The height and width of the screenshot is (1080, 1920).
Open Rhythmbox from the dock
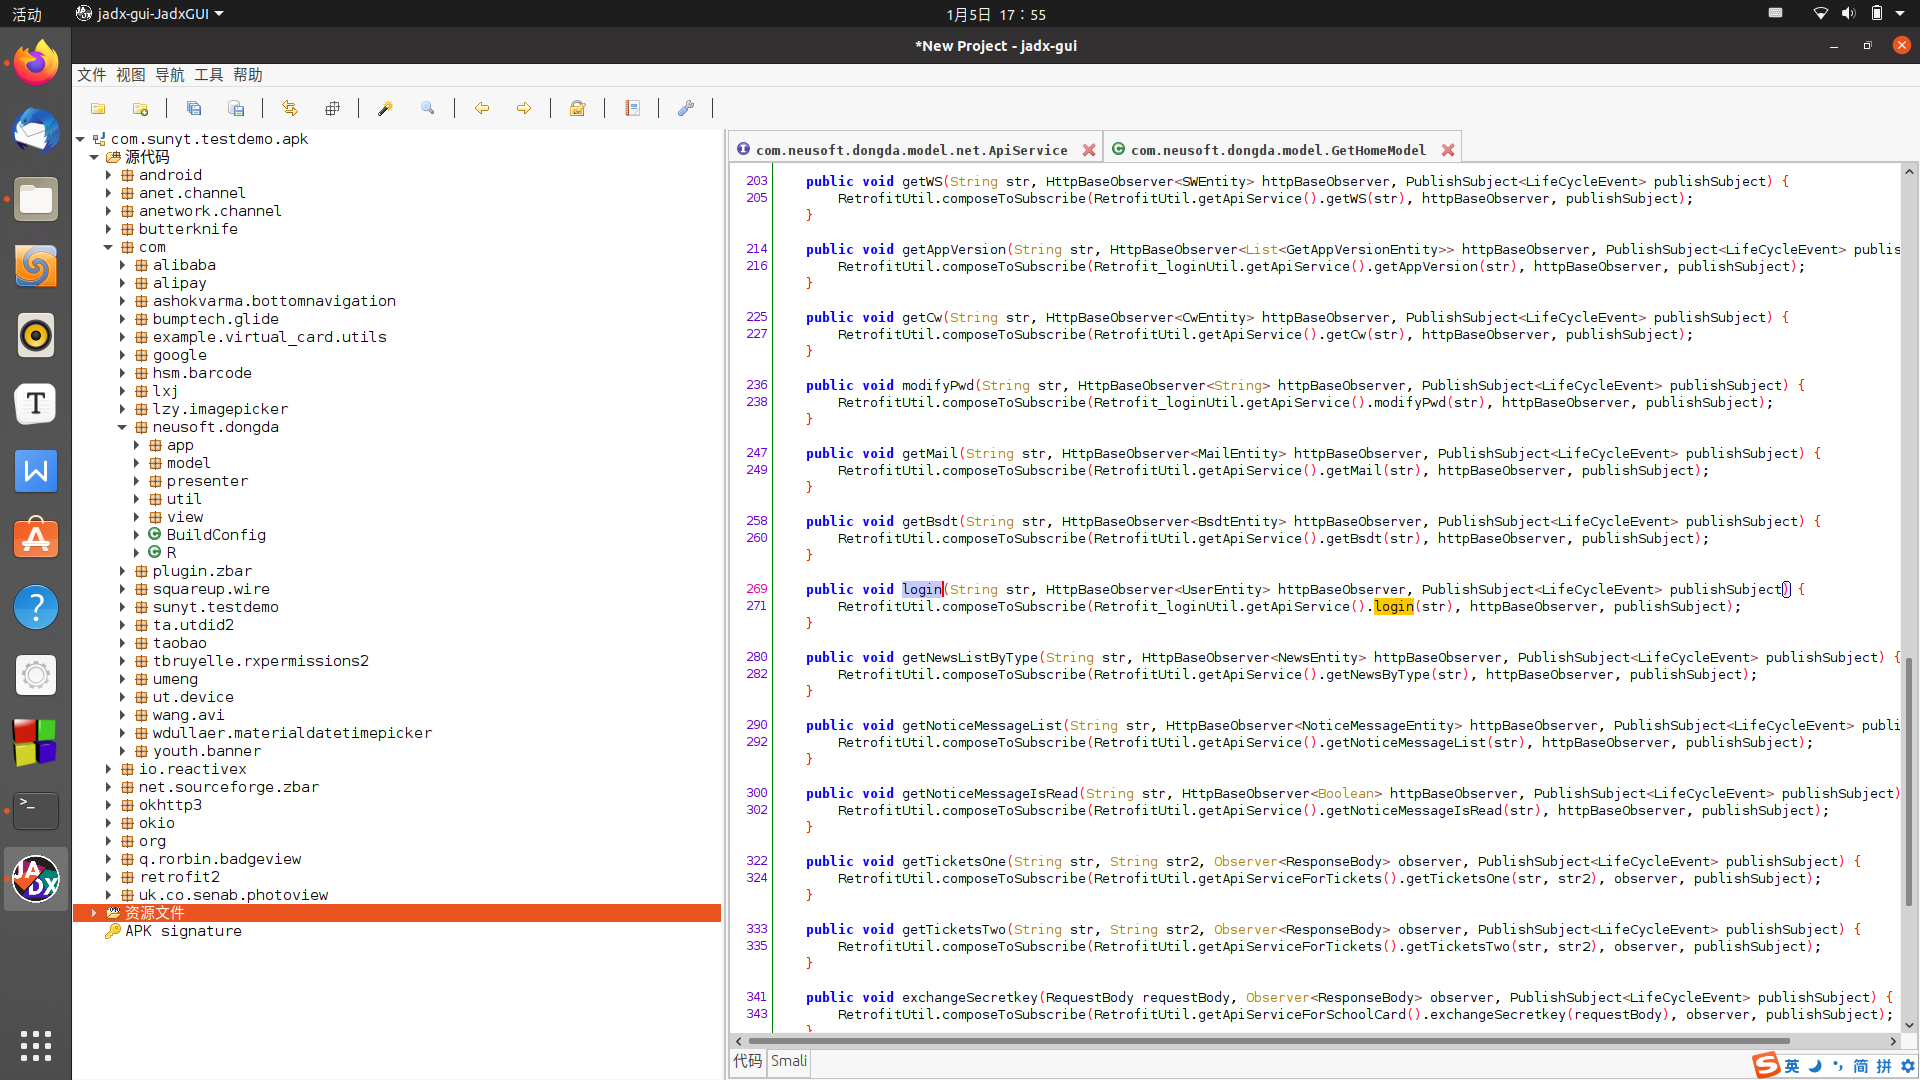coord(36,335)
